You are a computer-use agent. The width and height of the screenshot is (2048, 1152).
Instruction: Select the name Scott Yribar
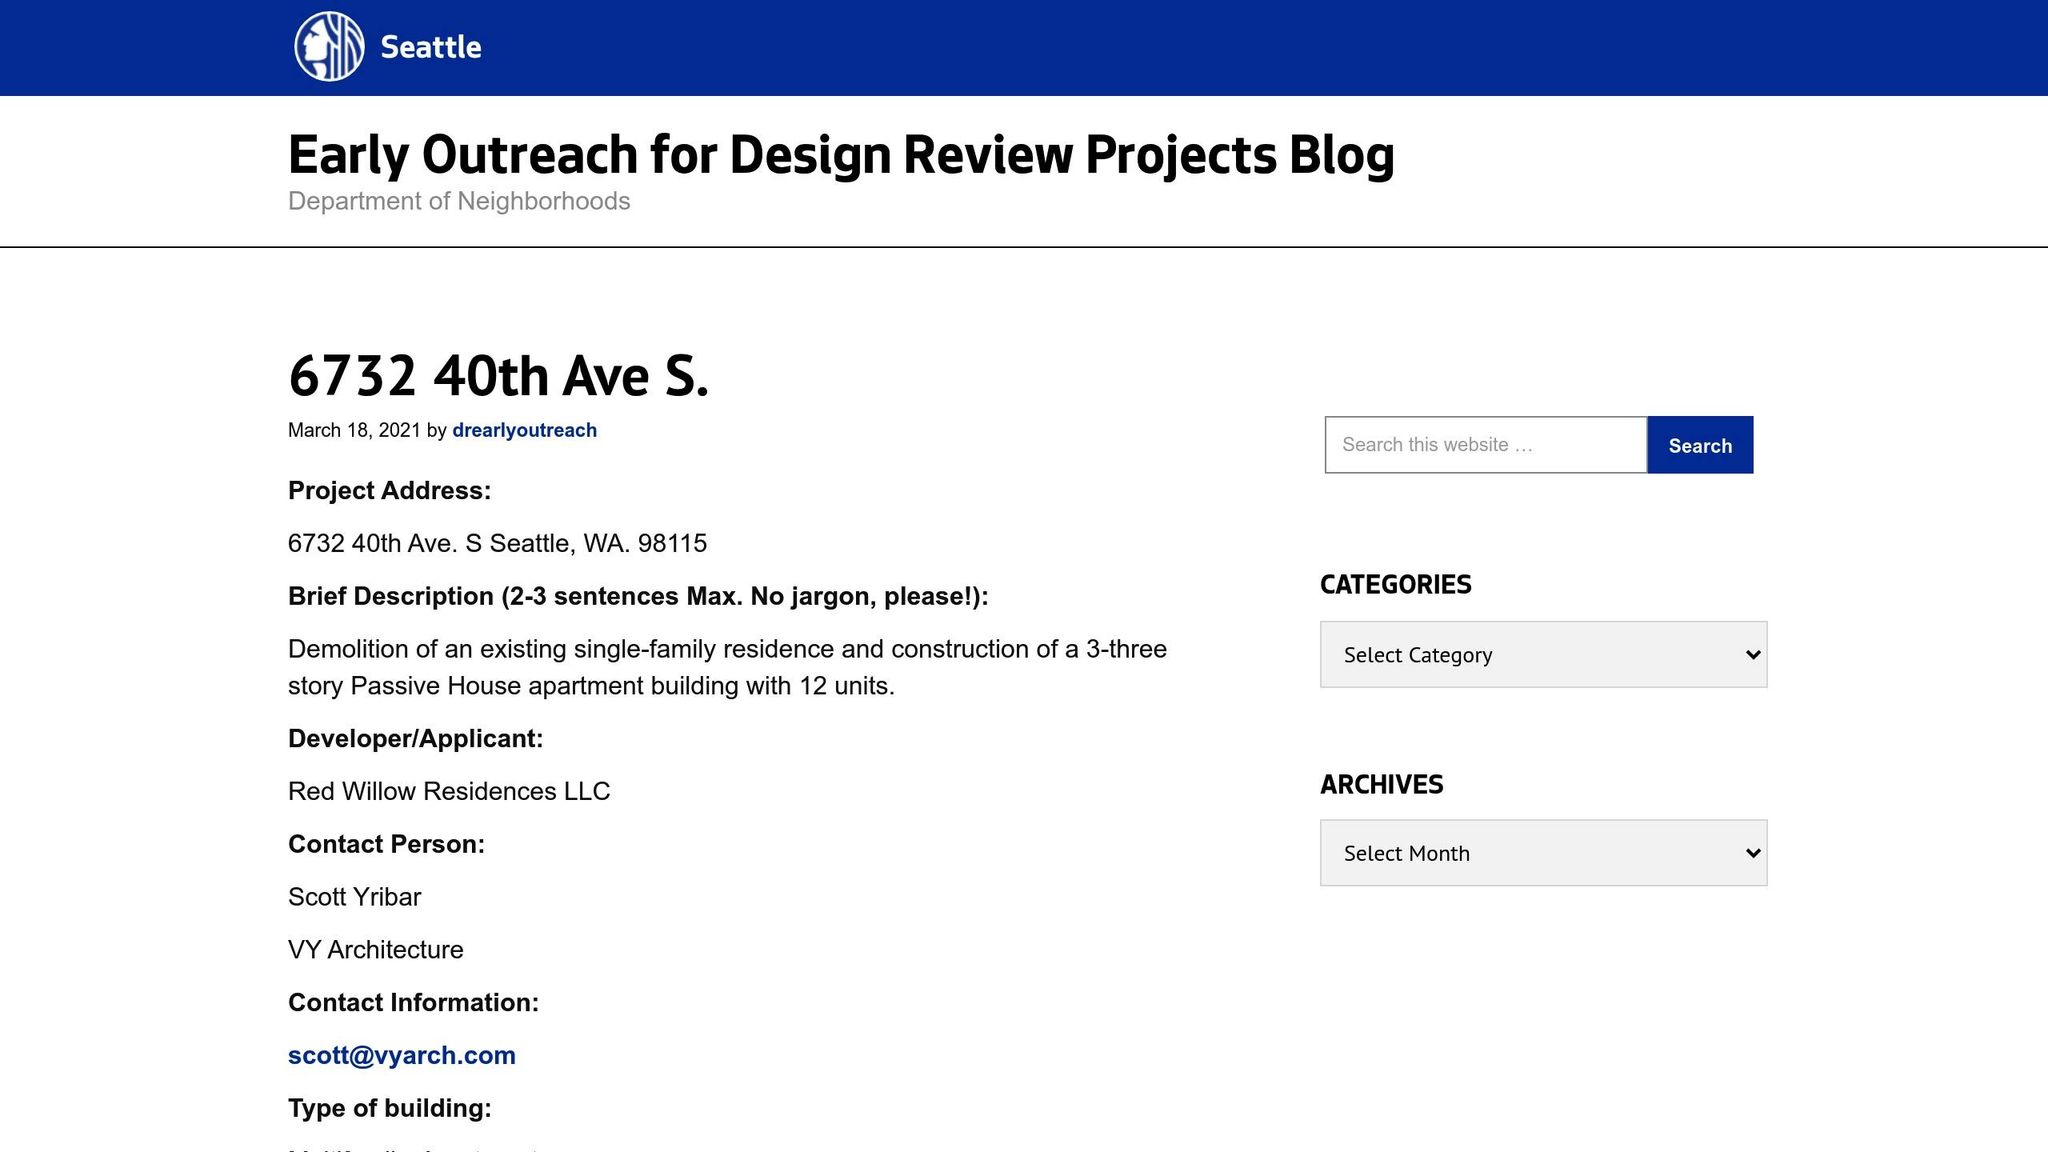click(x=354, y=897)
